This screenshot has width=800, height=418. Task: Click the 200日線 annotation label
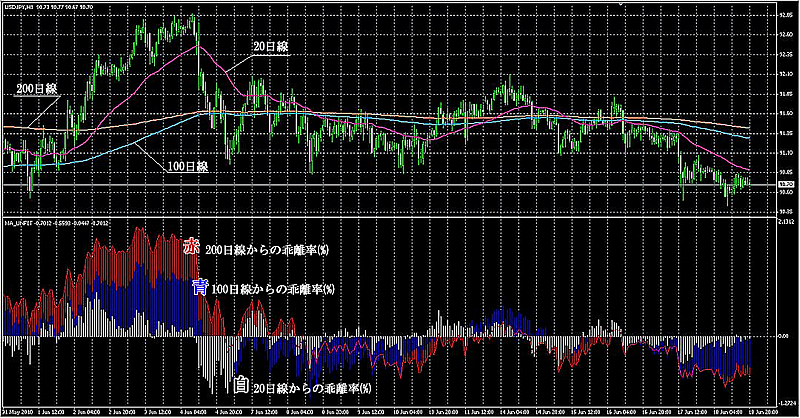[37, 89]
